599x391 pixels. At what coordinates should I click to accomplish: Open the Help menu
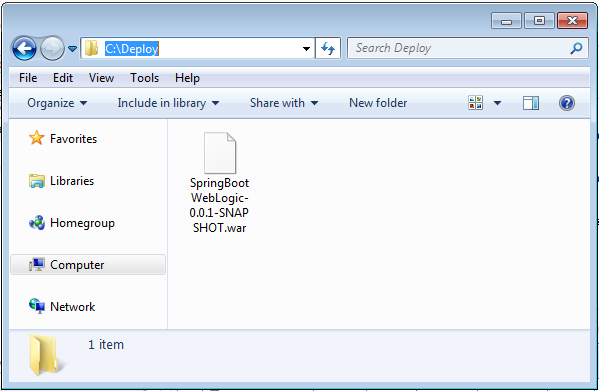click(x=187, y=78)
